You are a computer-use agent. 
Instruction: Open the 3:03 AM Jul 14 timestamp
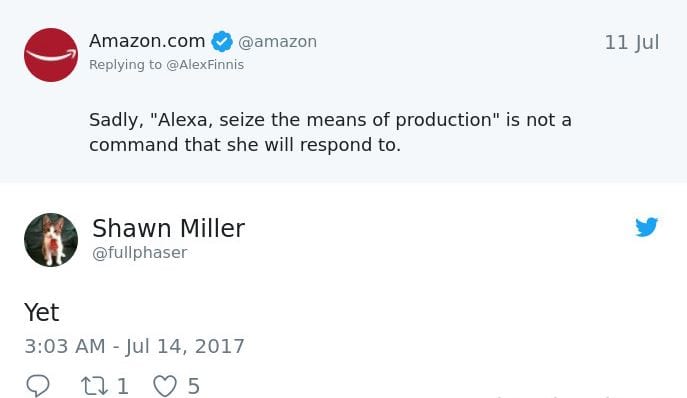click(135, 346)
